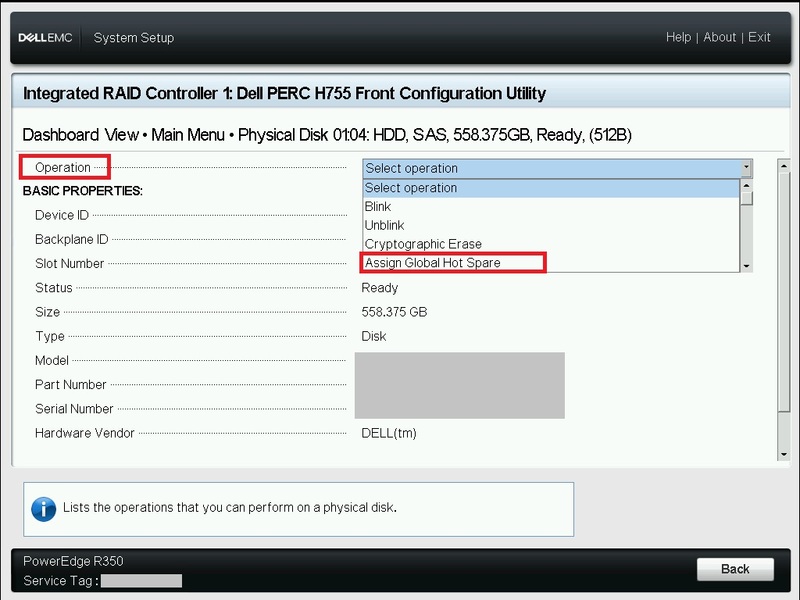Click the Type label
The width and height of the screenshot is (800, 600).
[x=49, y=336]
